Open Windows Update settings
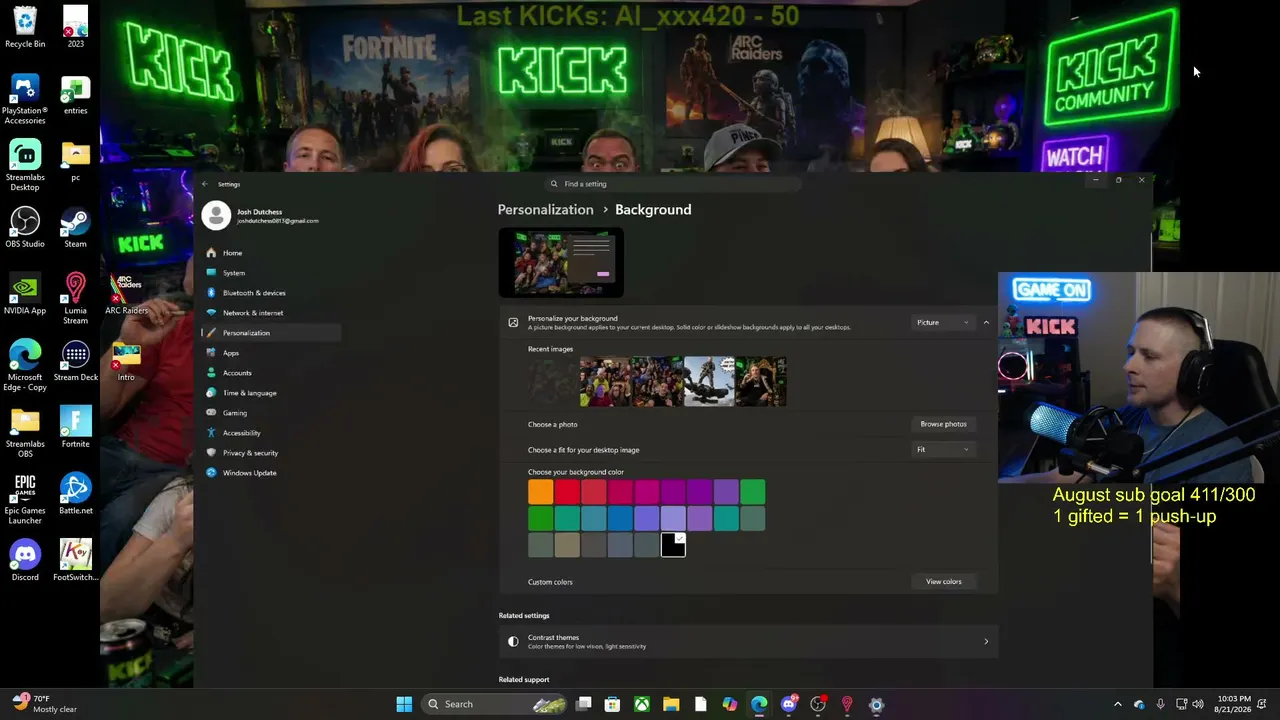This screenshot has height=720, width=1280. click(271, 473)
